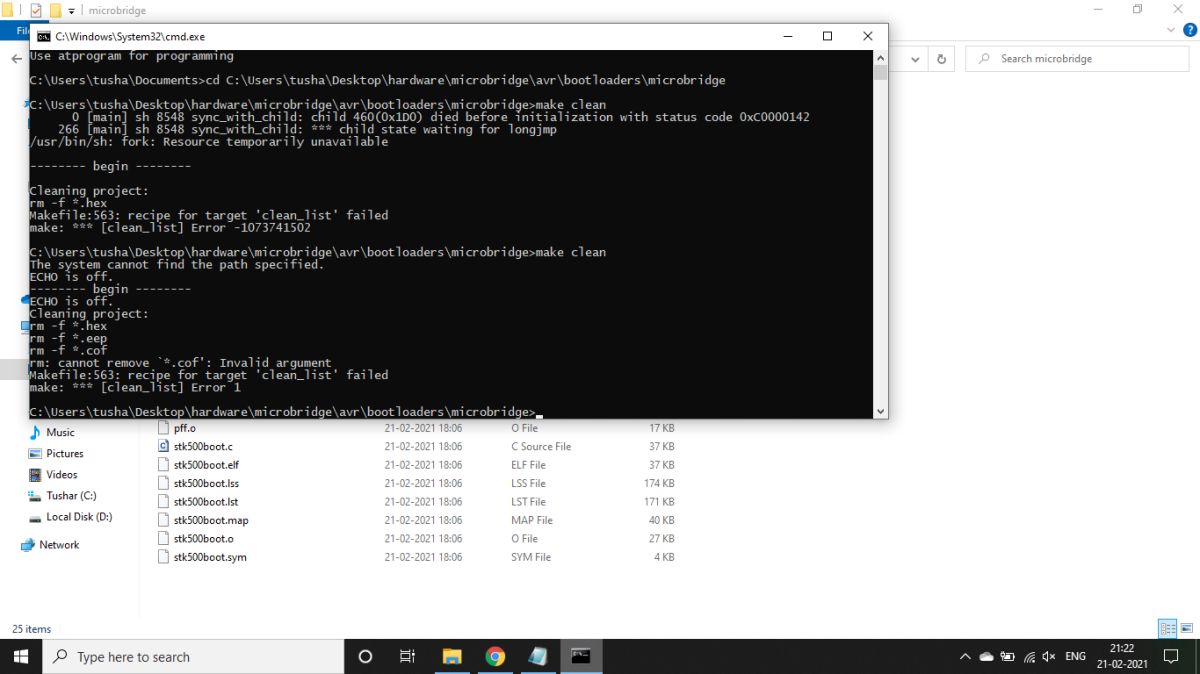The image size is (1200, 674).
Task: Select file stk500boot.sym
Action: (210, 557)
